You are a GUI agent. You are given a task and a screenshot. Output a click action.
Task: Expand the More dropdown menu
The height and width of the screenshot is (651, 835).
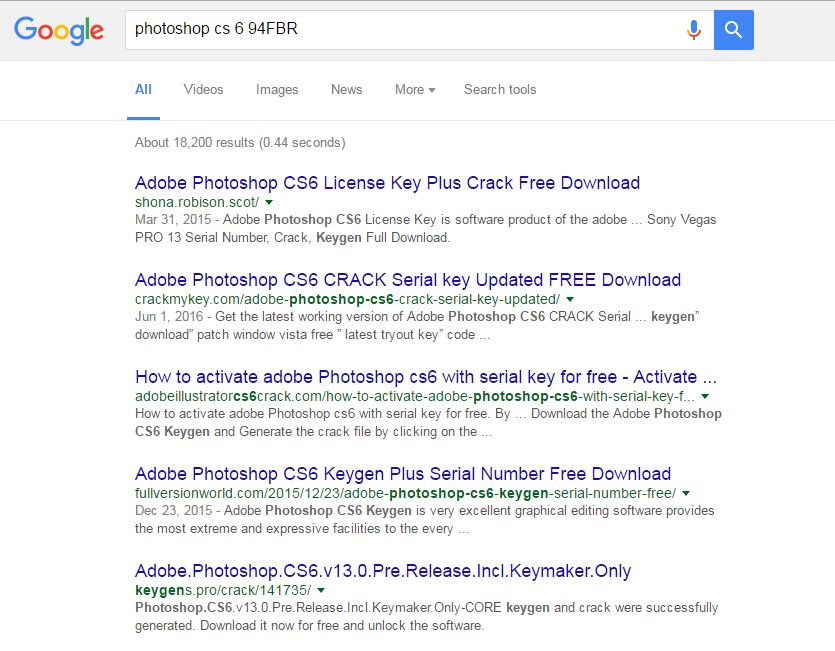(x=415, y=89)
